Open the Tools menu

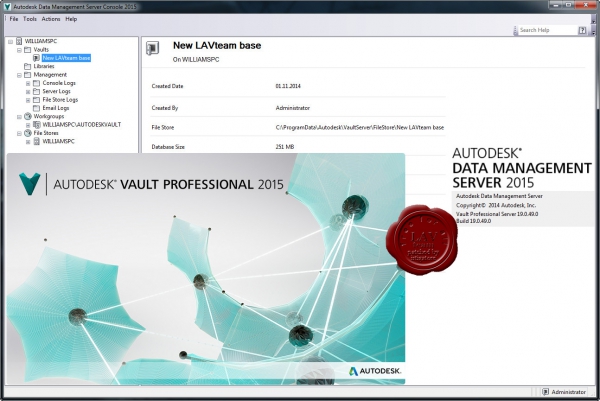[x=30, y=19]
